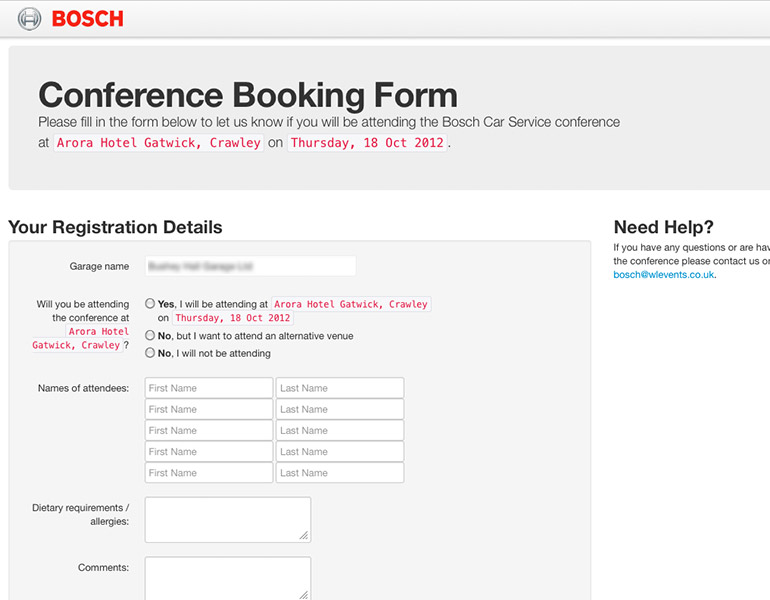This screenshot has width=770, height=600.
Task: Click the Dietary requirements textarea resize handle
Action: [304, 535]
